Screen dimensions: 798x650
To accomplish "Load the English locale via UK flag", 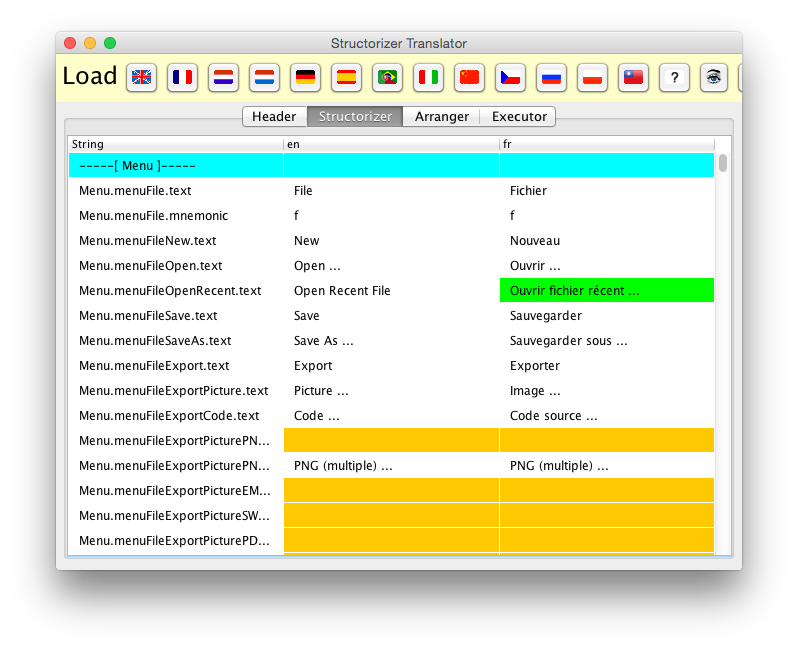I will (141, 77).
